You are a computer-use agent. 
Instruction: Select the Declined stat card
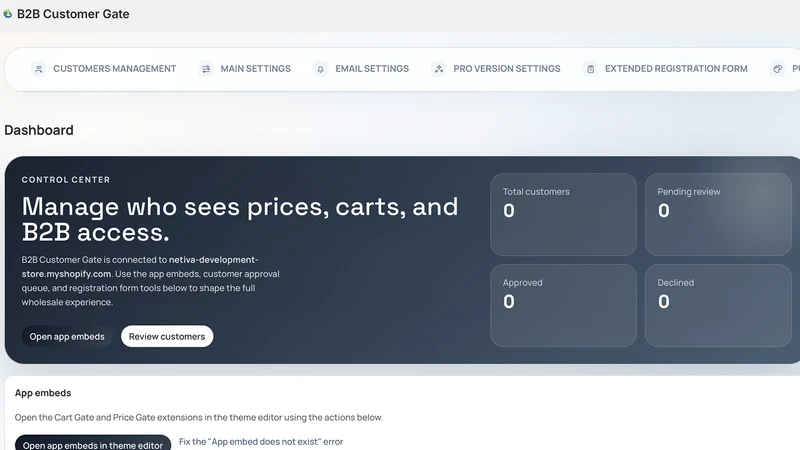tap(718, 306)
